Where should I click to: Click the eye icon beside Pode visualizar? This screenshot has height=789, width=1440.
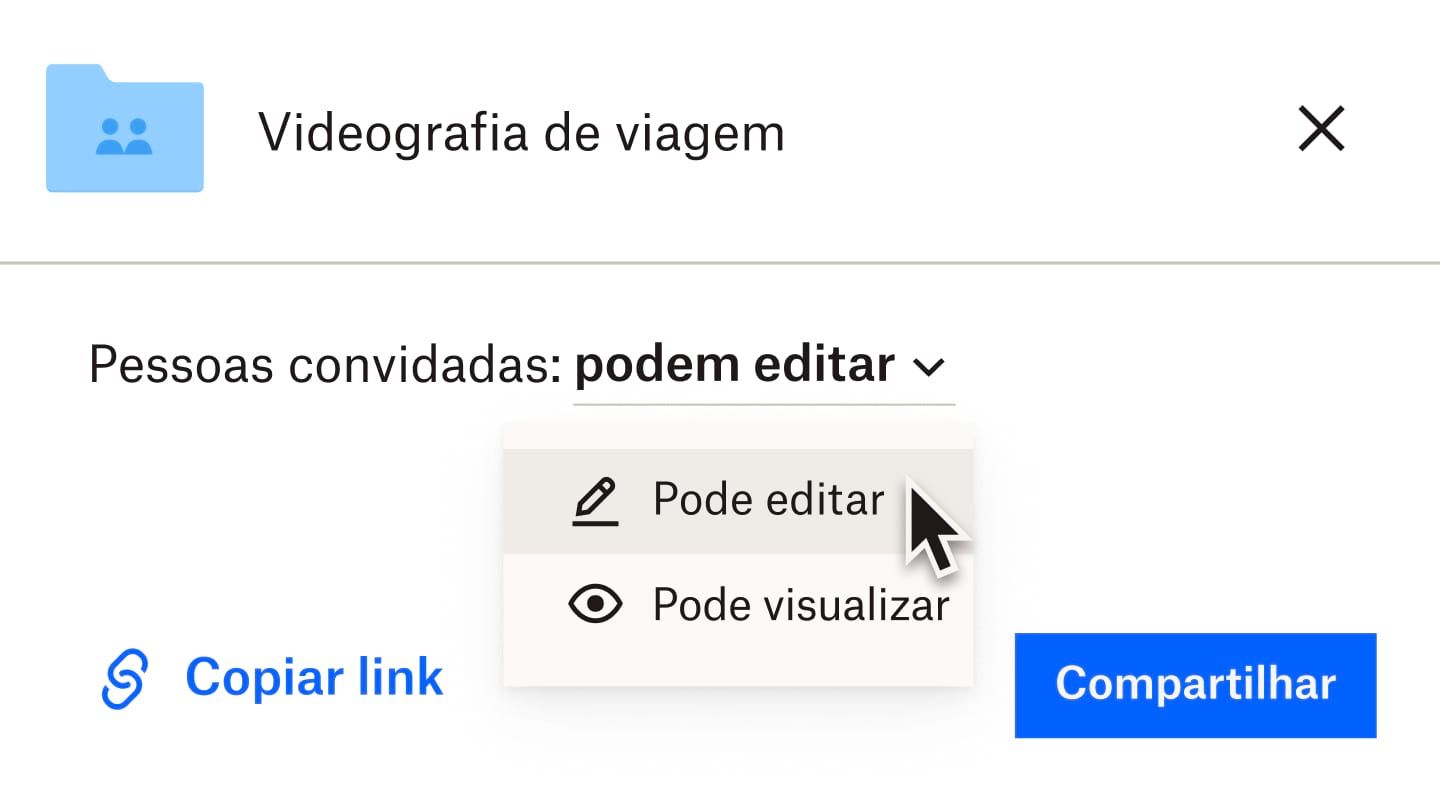(x=596, y=604)
